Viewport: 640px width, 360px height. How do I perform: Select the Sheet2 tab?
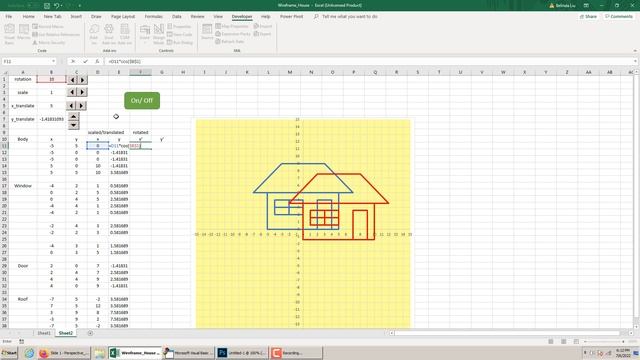pyautogui.click(x=66, y=333)
